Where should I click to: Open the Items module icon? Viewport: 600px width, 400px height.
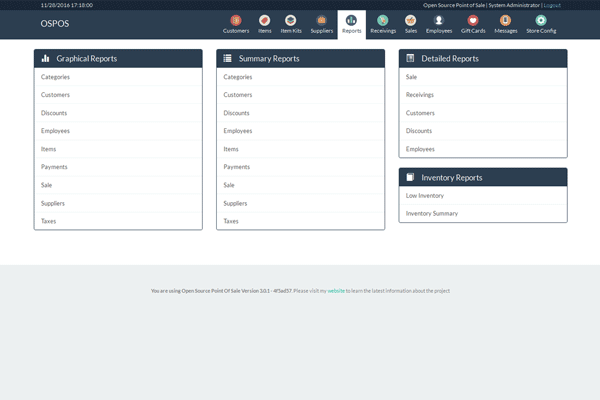pyautogui.click(x=264, y=20)
